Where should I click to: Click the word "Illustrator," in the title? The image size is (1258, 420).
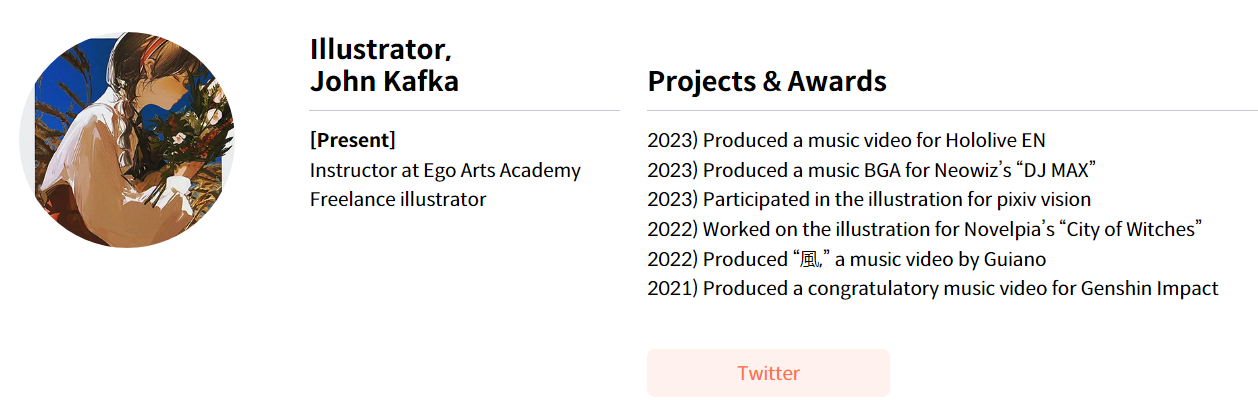click(x=374, y=49)
